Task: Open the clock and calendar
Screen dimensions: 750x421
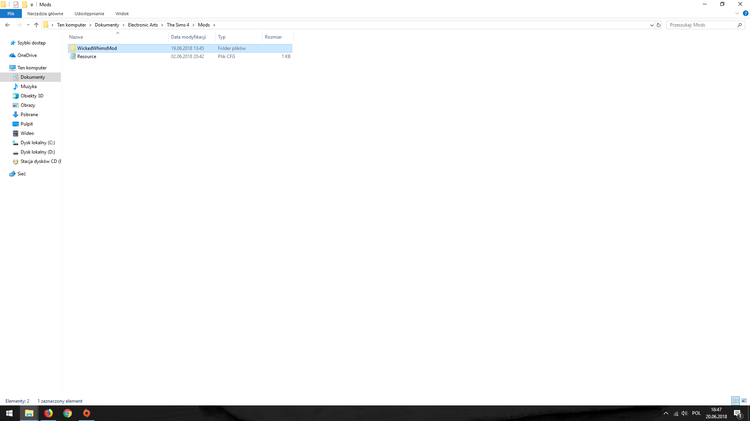Action: pyautogui.click(x=716, y=413)
